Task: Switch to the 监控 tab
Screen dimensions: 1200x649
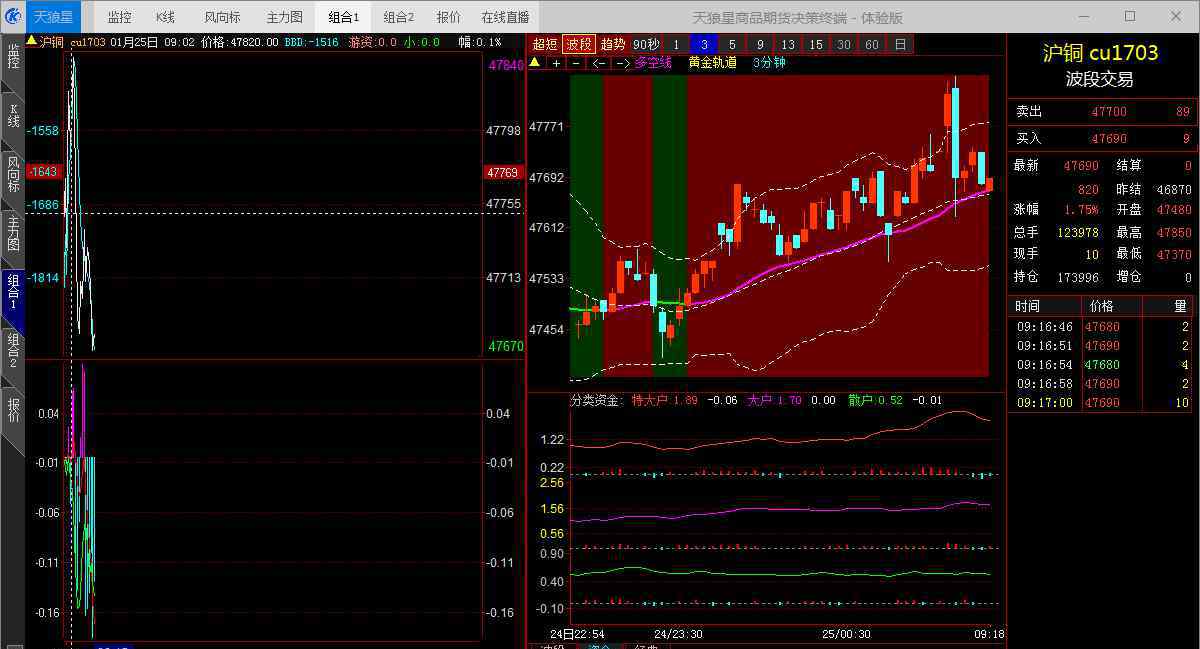Action: [x=119, y=17]
